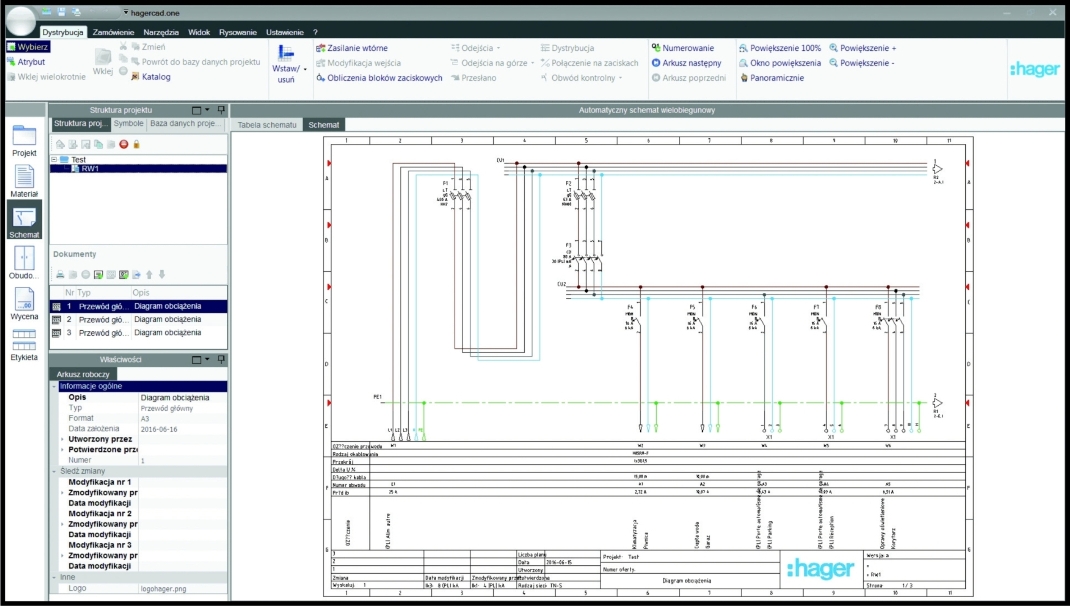Open the Wycena pricing module
This screenshot has width=1070, height=606.
[x=24, y=303]
